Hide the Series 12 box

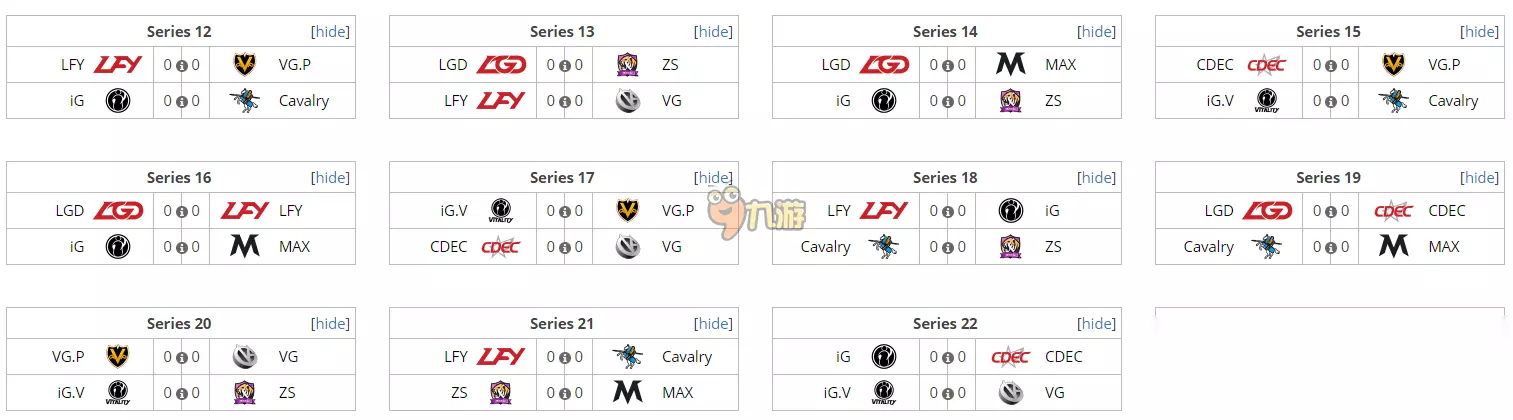coord(330,32)
